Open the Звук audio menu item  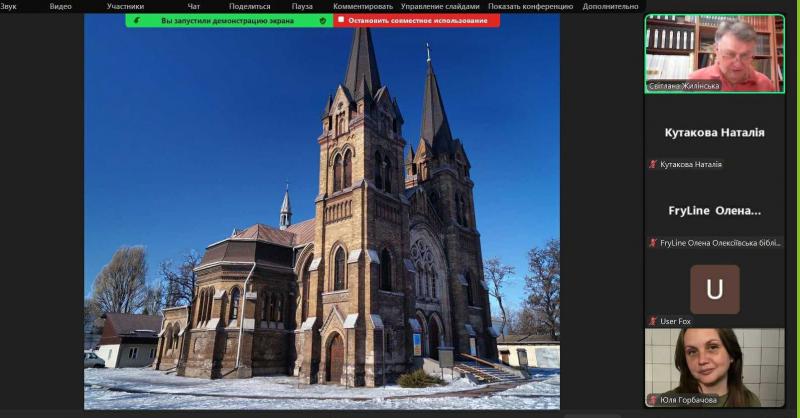pyautogui.click(x=8, y=7)
